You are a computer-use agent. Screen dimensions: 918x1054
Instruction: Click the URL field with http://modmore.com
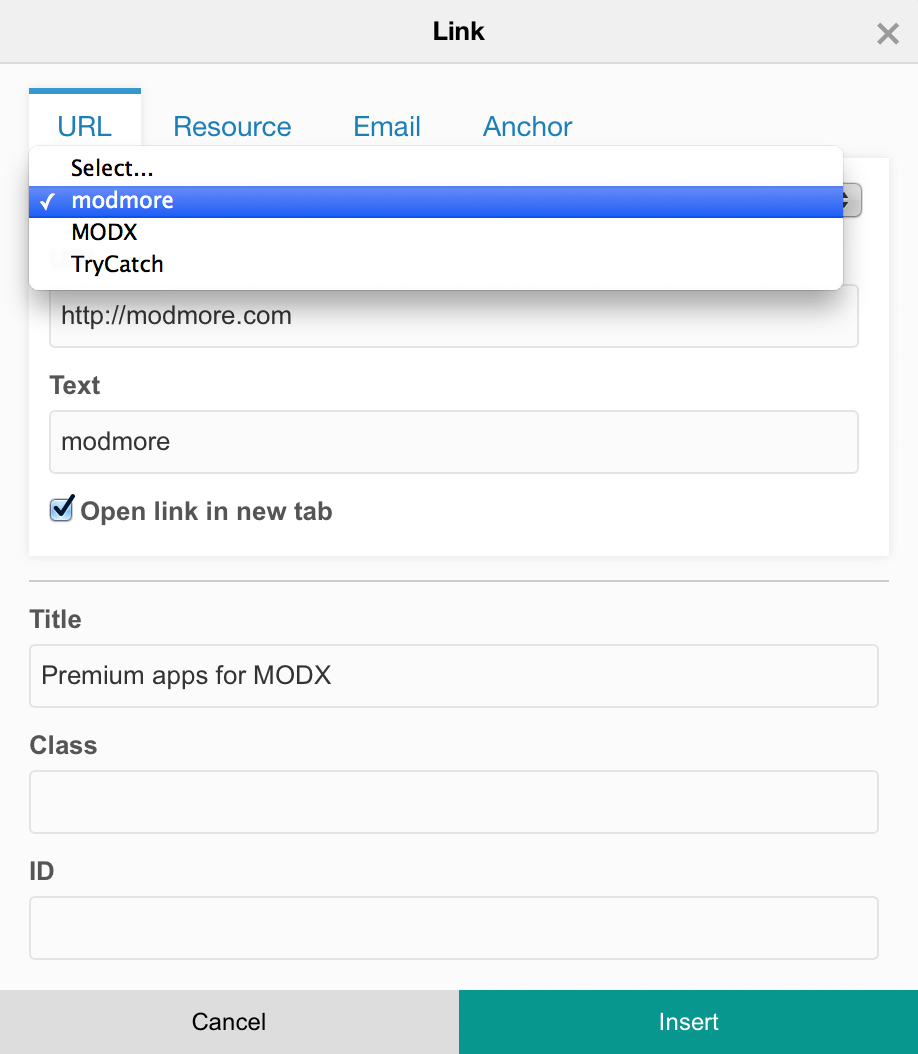(x=454, y=316)
